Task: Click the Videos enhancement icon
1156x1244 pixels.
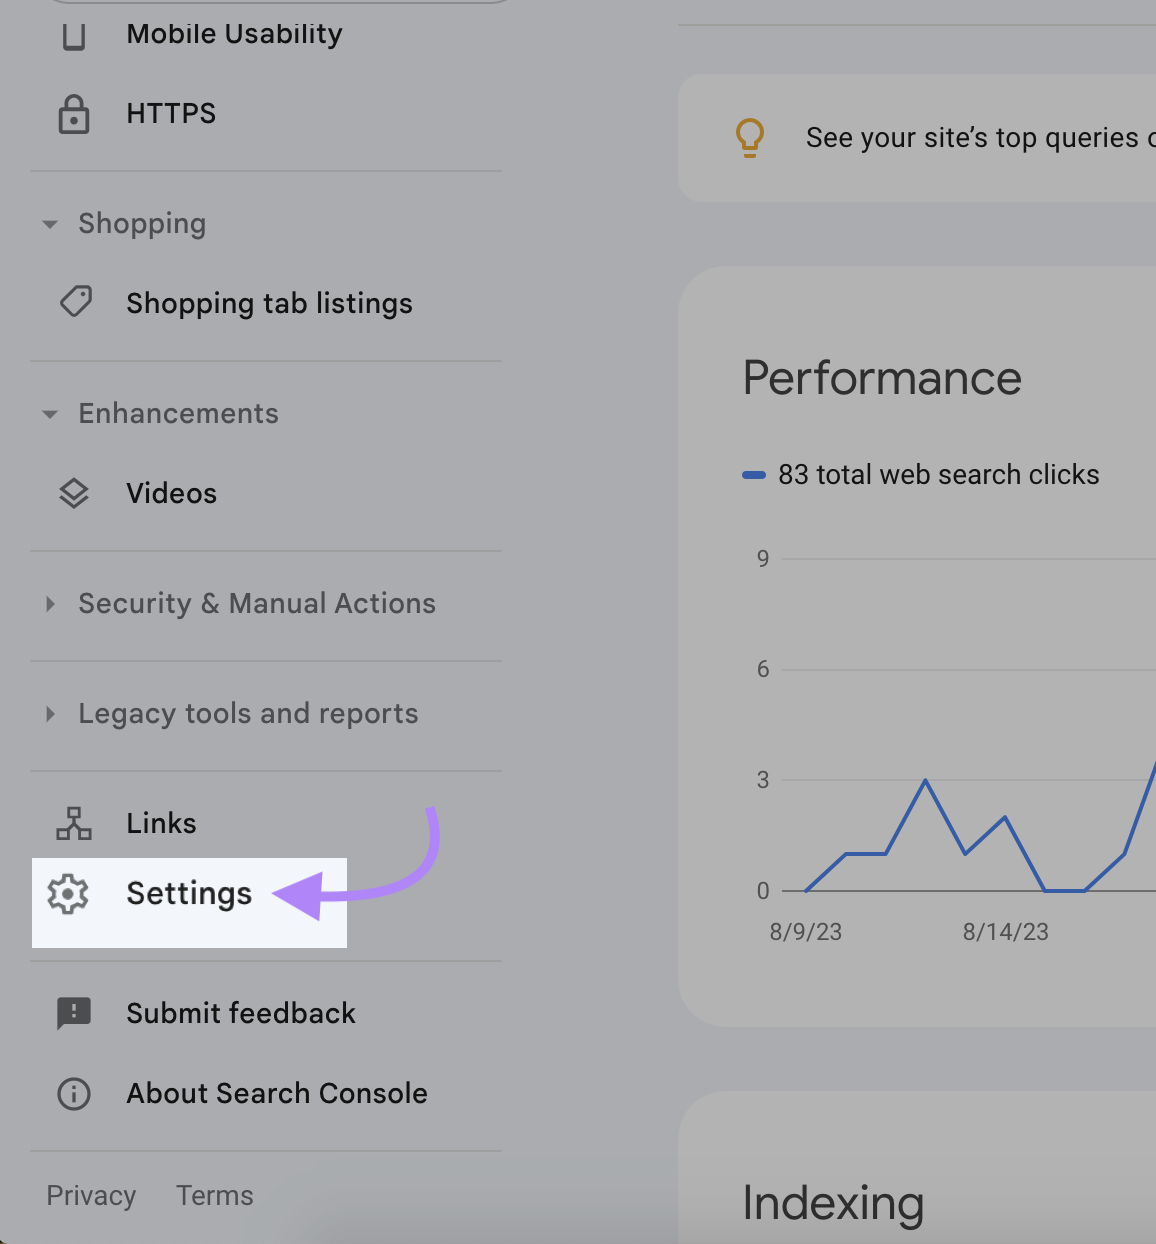Action: tap(74, 493)
